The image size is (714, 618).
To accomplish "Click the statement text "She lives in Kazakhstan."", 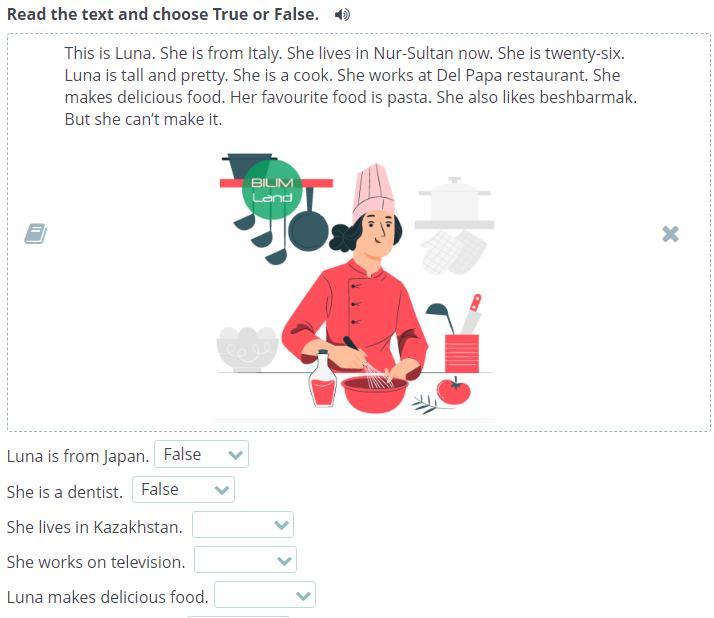I will tap(95, 527).
